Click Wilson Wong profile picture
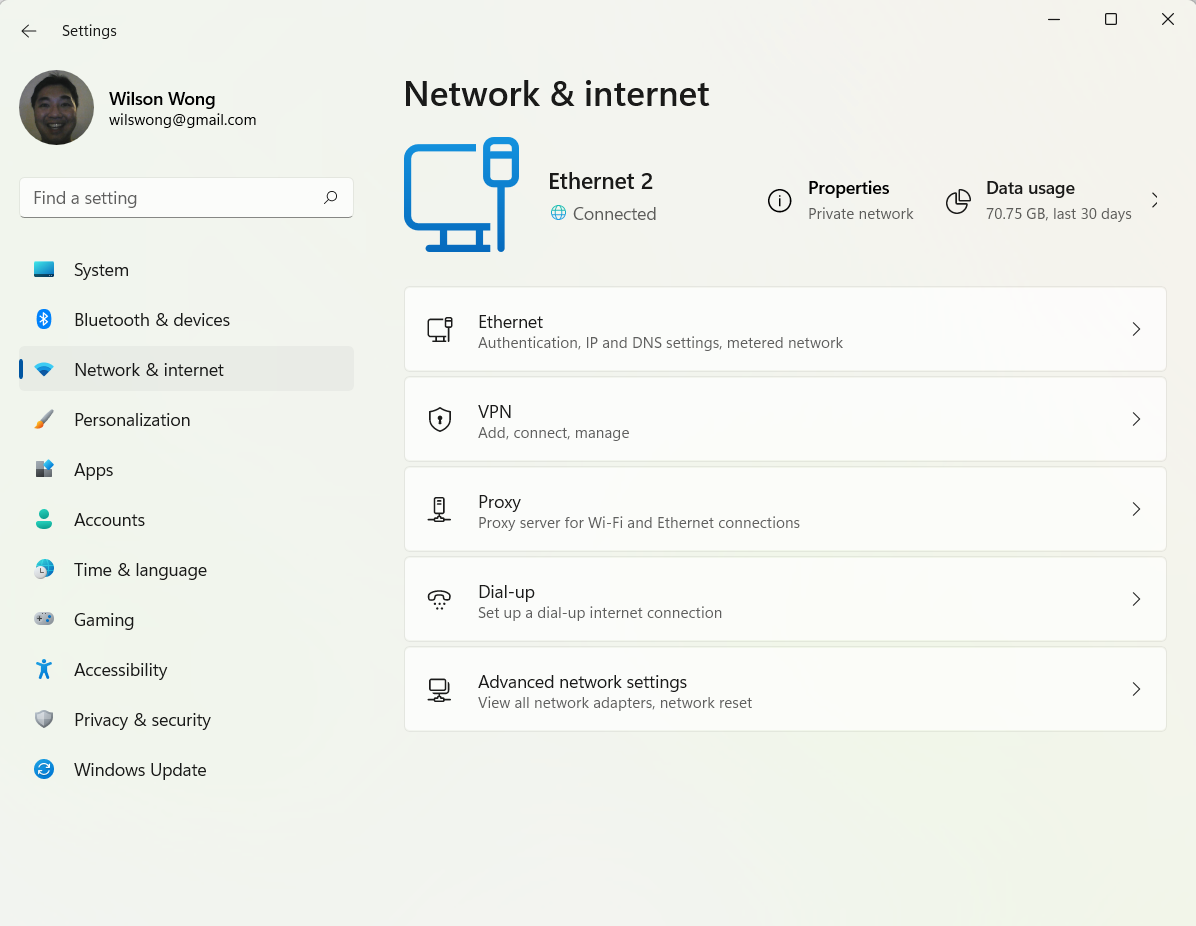 point(56,108)
